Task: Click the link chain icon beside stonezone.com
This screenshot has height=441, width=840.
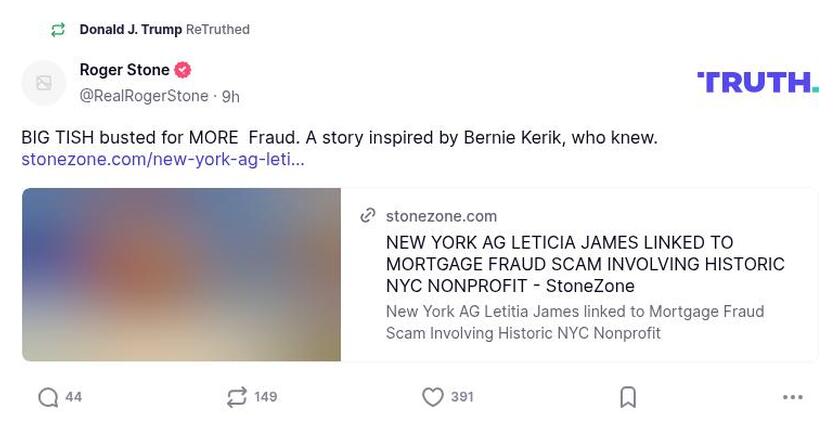Action: (368, 215)
